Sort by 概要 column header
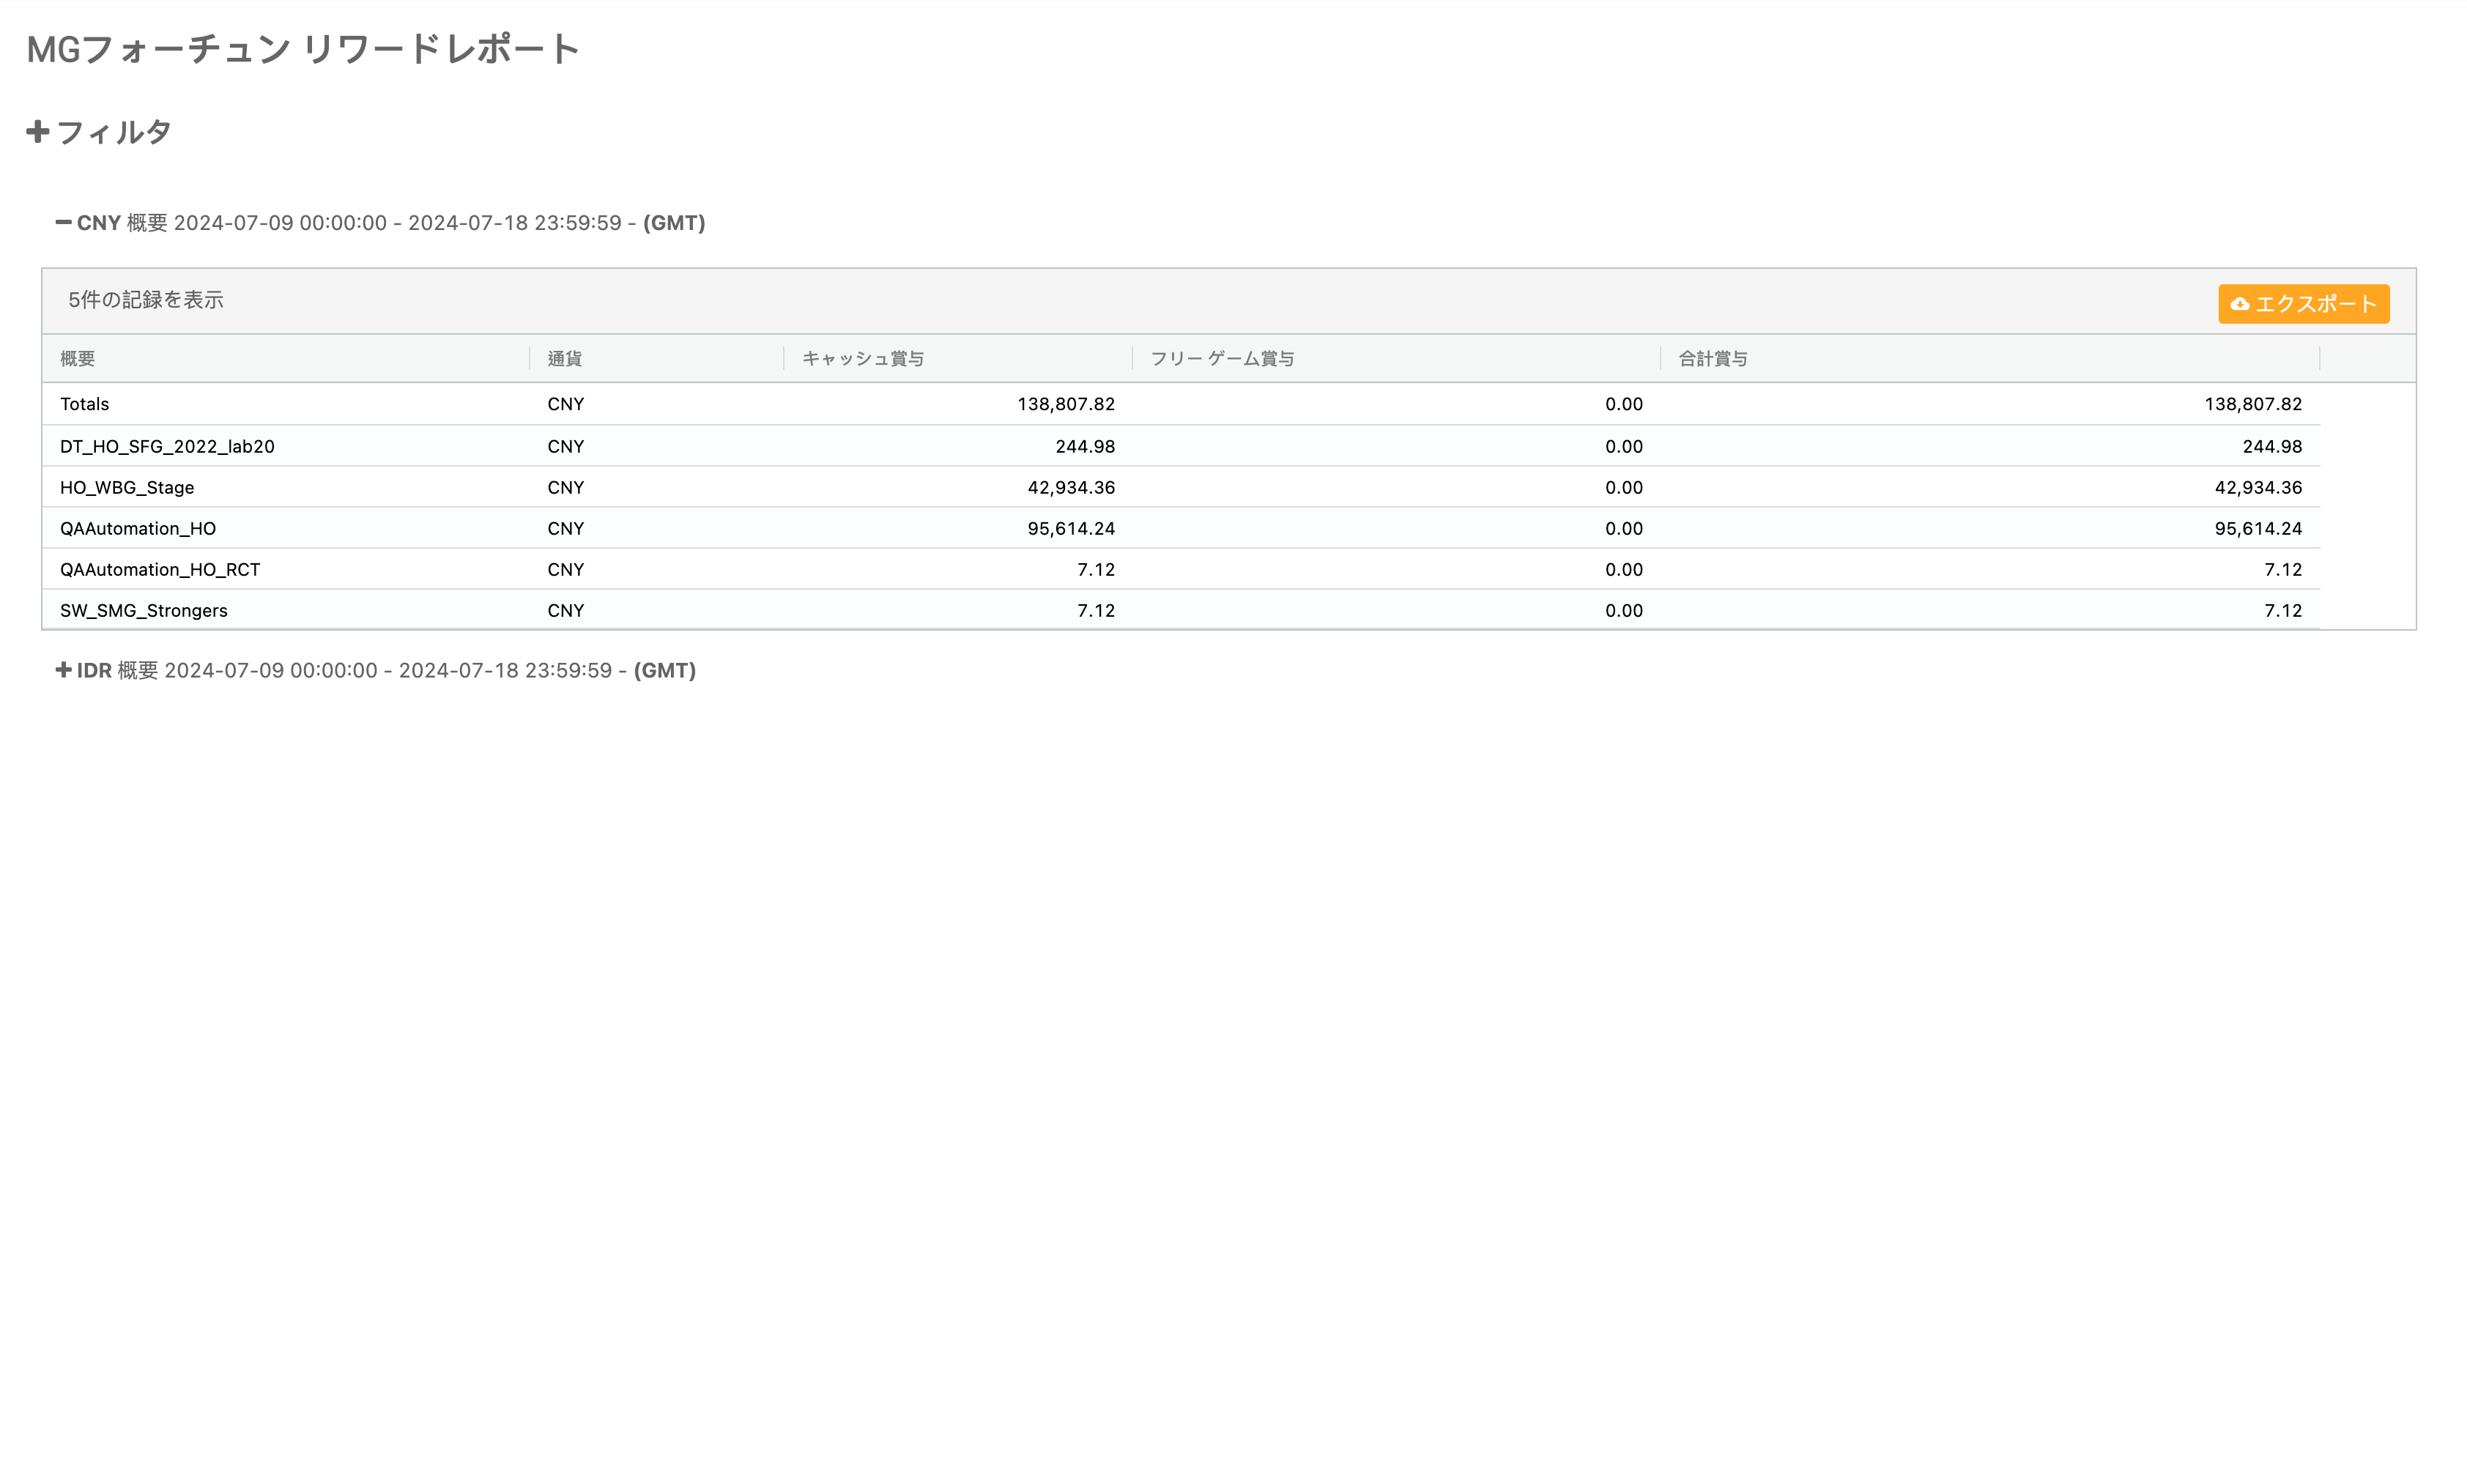Viewport: 2467px width, 1484px height. pos(78,358)
